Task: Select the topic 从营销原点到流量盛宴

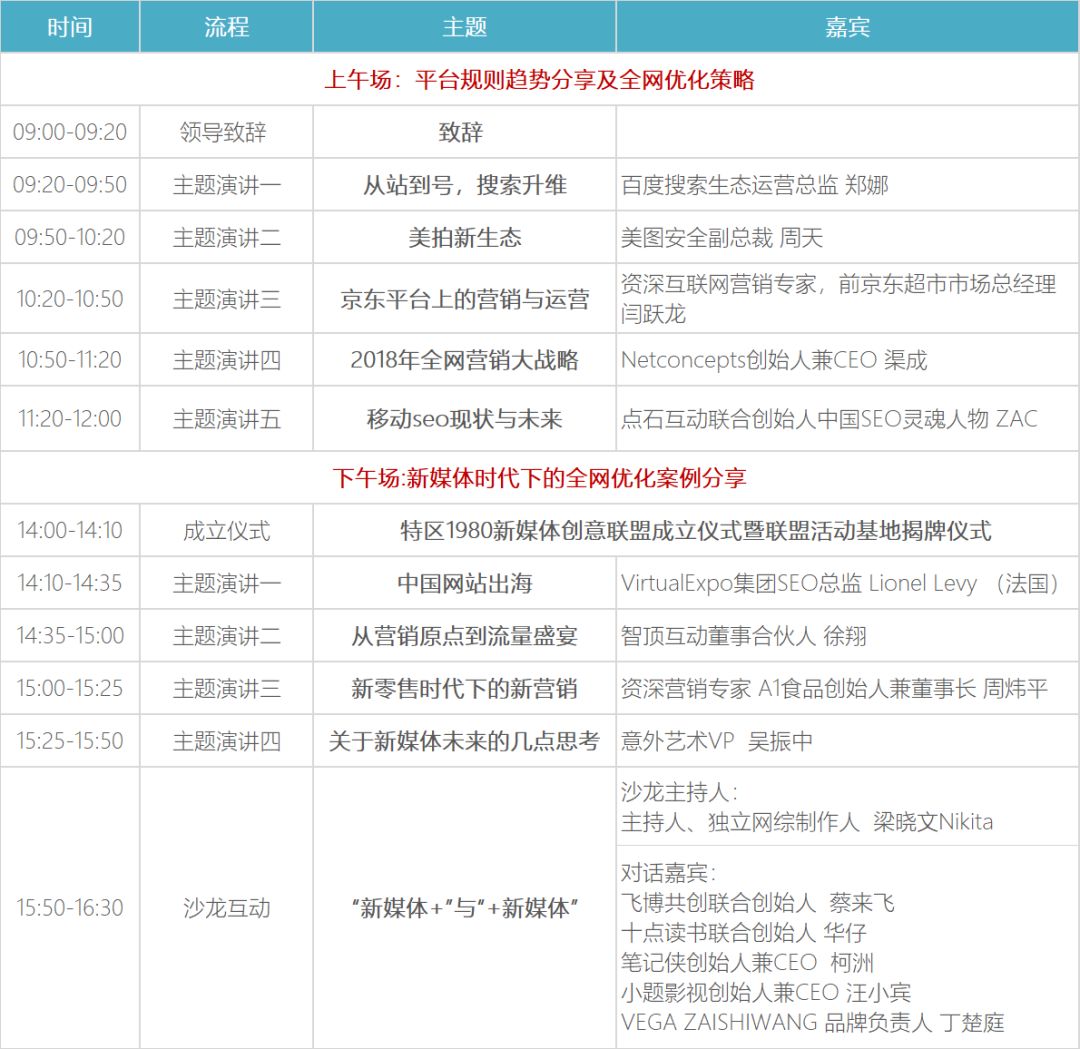Action: click(x=464, y=635)
